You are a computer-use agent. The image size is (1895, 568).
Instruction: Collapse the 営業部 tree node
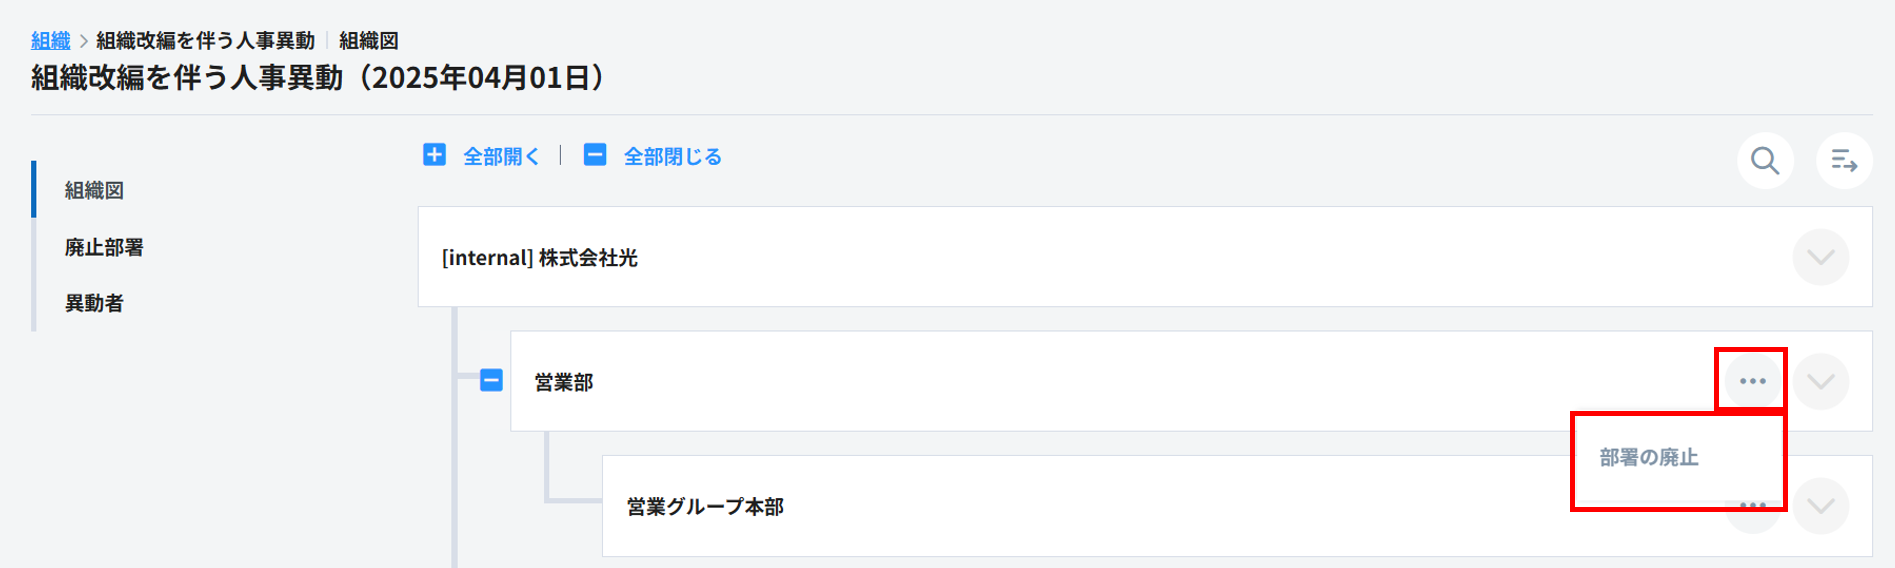click(x=491, y=381)
